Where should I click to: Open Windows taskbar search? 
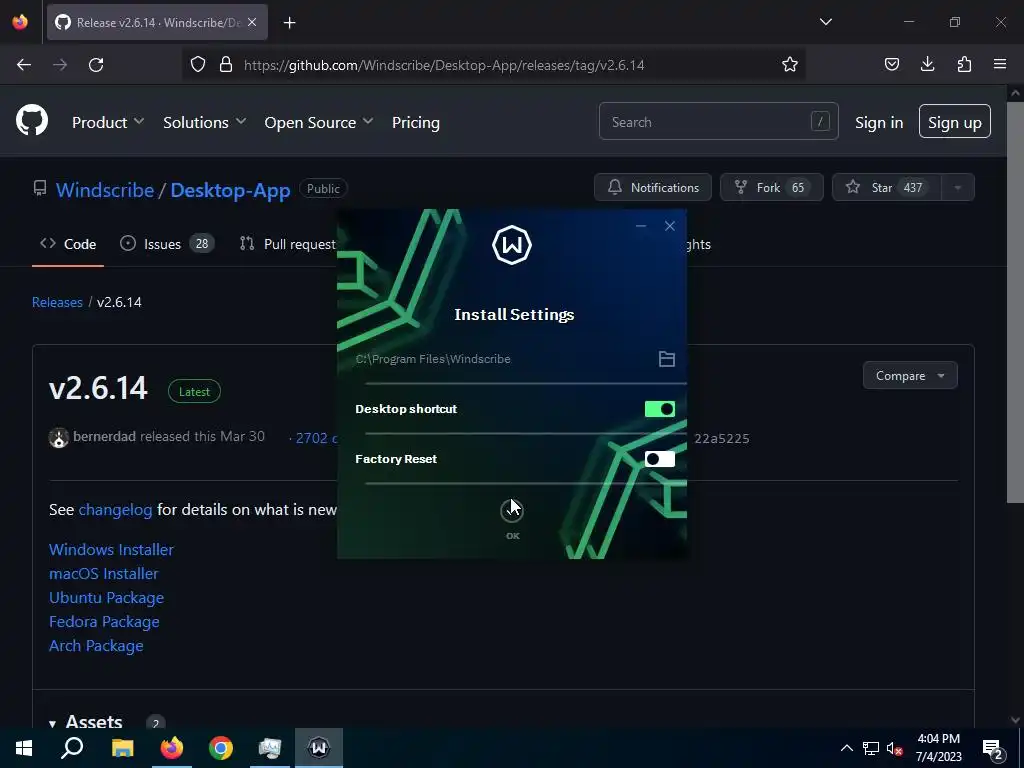(x=72, y=748)
